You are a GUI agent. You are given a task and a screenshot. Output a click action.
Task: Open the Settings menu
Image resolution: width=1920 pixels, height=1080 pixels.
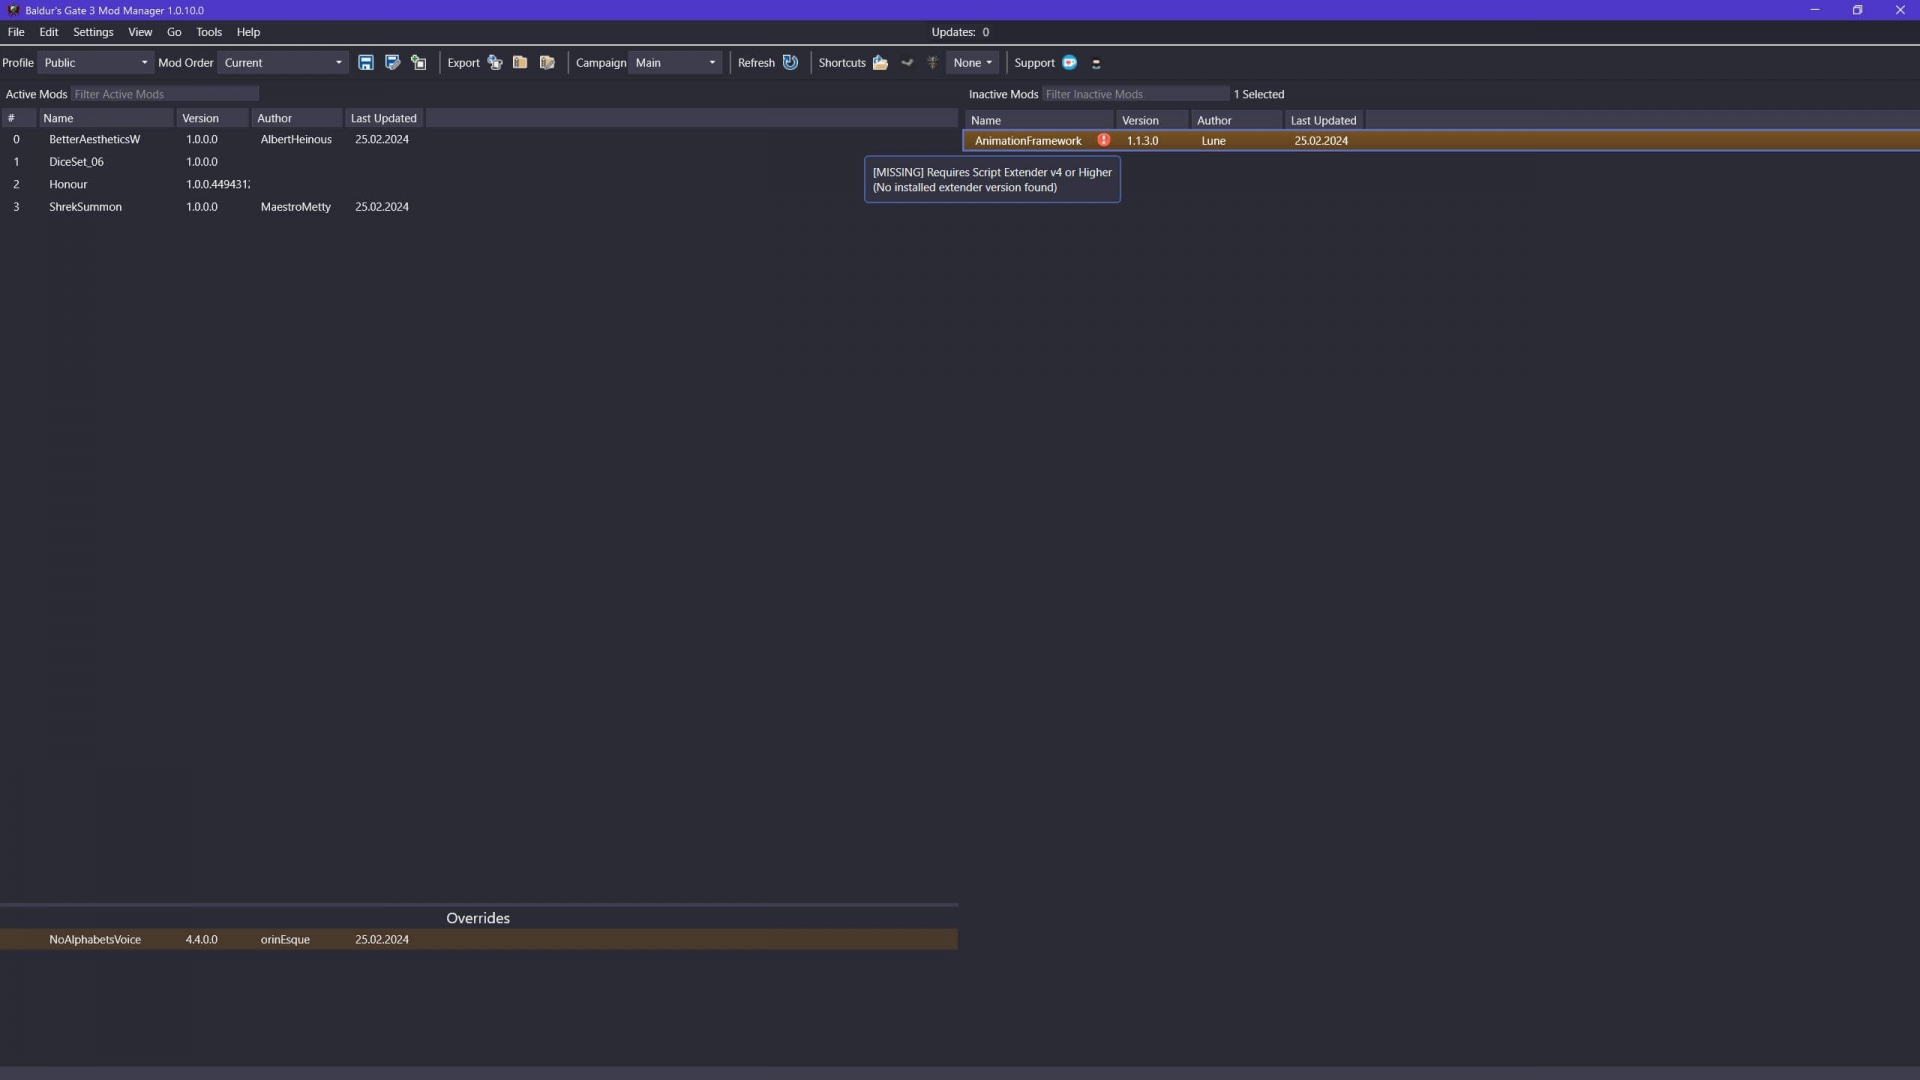click(x=93, y=32)
